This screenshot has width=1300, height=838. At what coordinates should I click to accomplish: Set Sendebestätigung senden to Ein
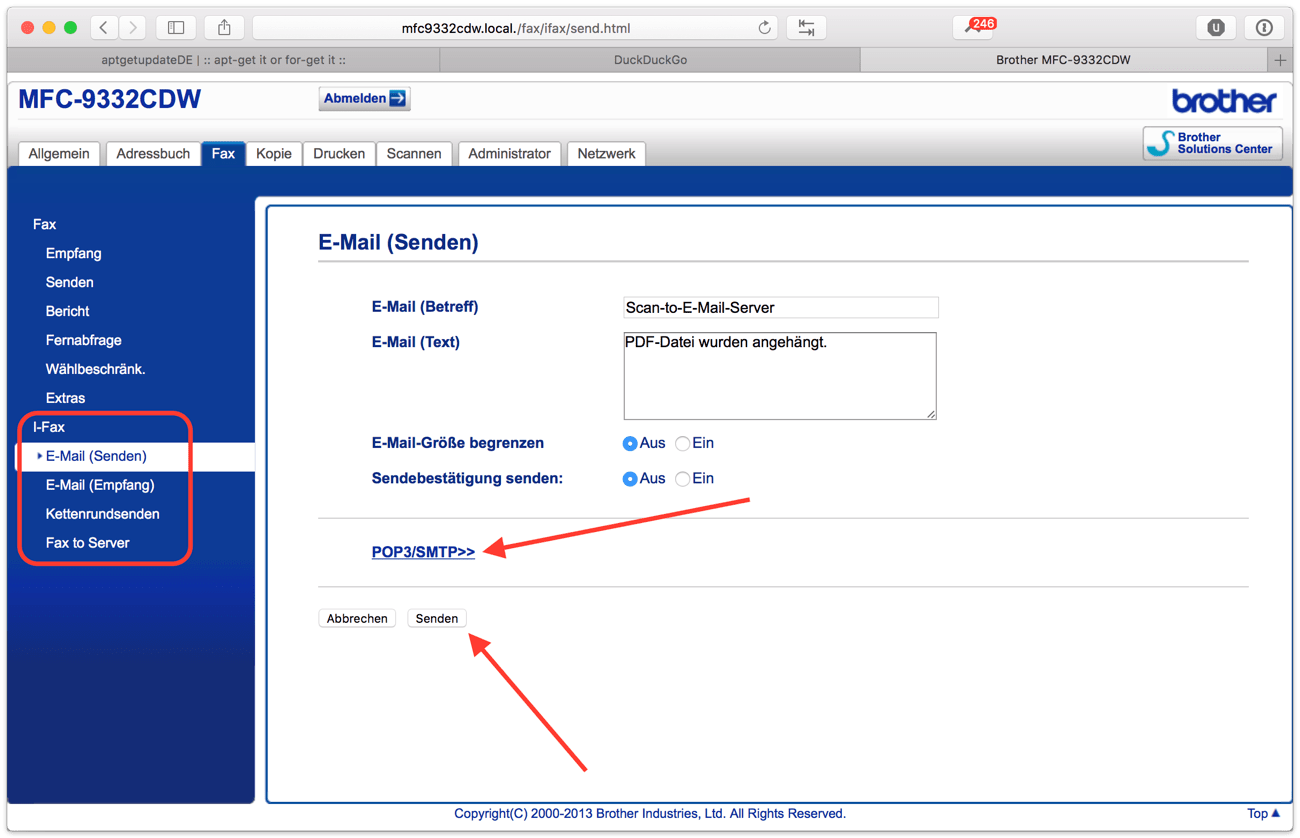(x=682, y=479)
